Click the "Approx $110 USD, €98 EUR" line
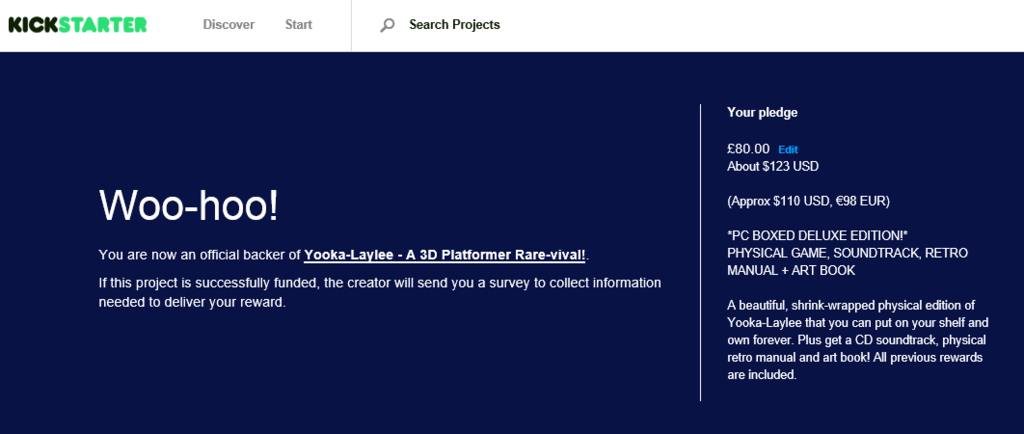 (808, 201)
